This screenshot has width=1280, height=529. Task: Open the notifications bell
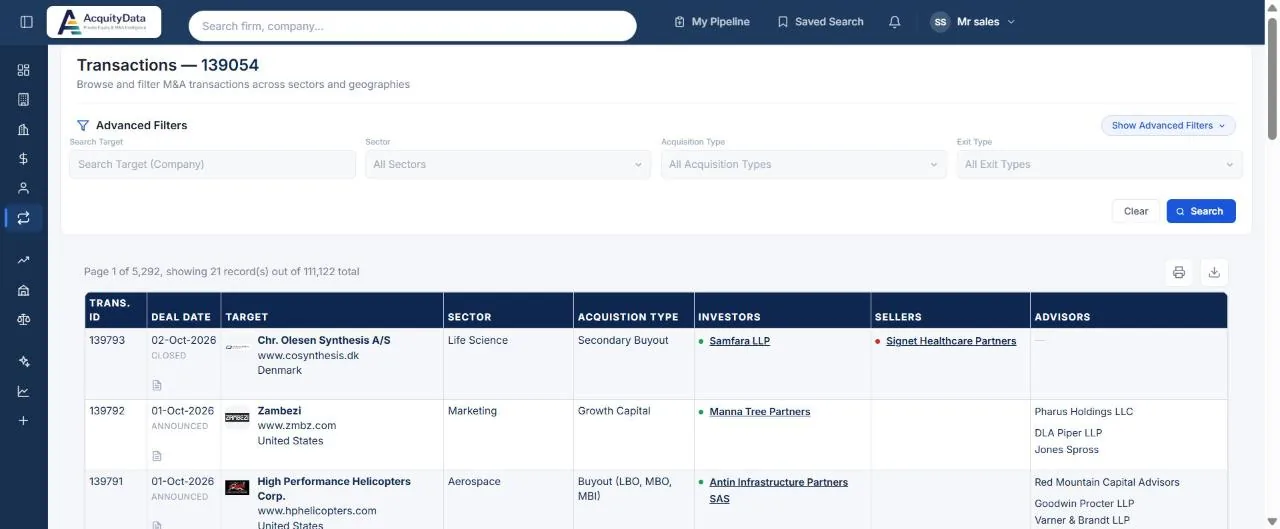tap(895, 22)
